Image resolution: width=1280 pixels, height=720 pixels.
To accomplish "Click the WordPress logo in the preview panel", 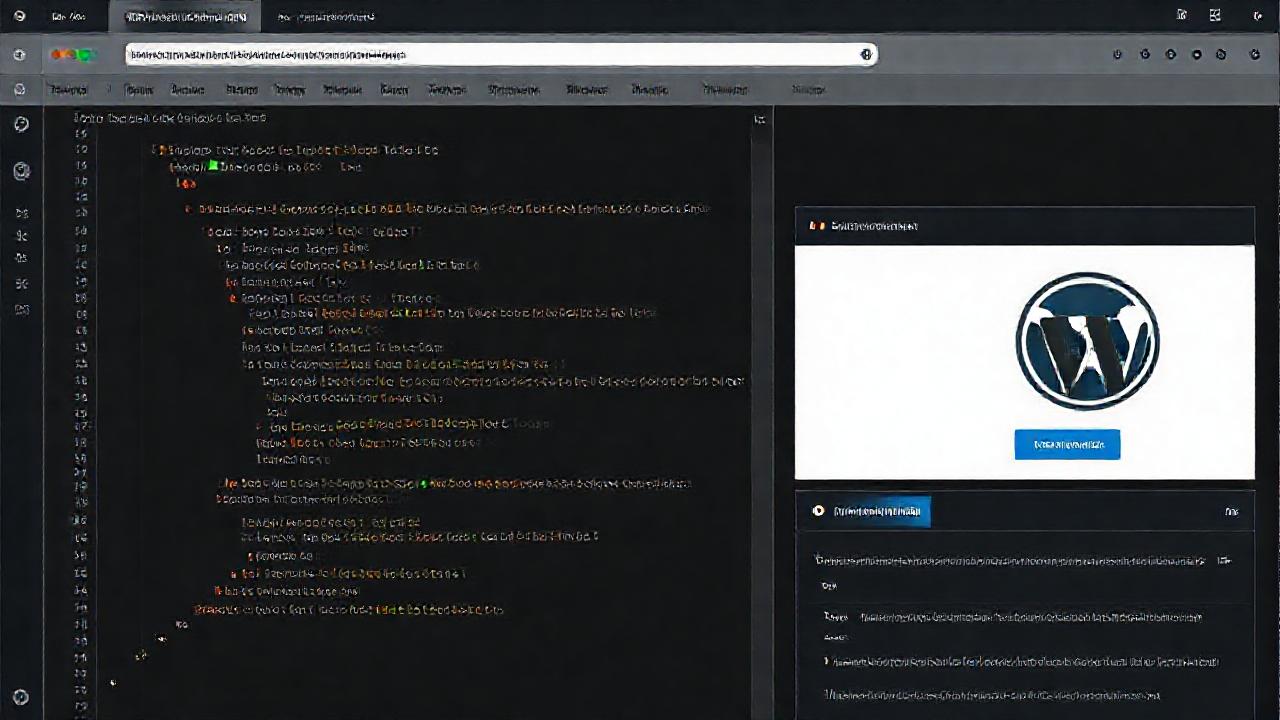I will [1087, 341].
